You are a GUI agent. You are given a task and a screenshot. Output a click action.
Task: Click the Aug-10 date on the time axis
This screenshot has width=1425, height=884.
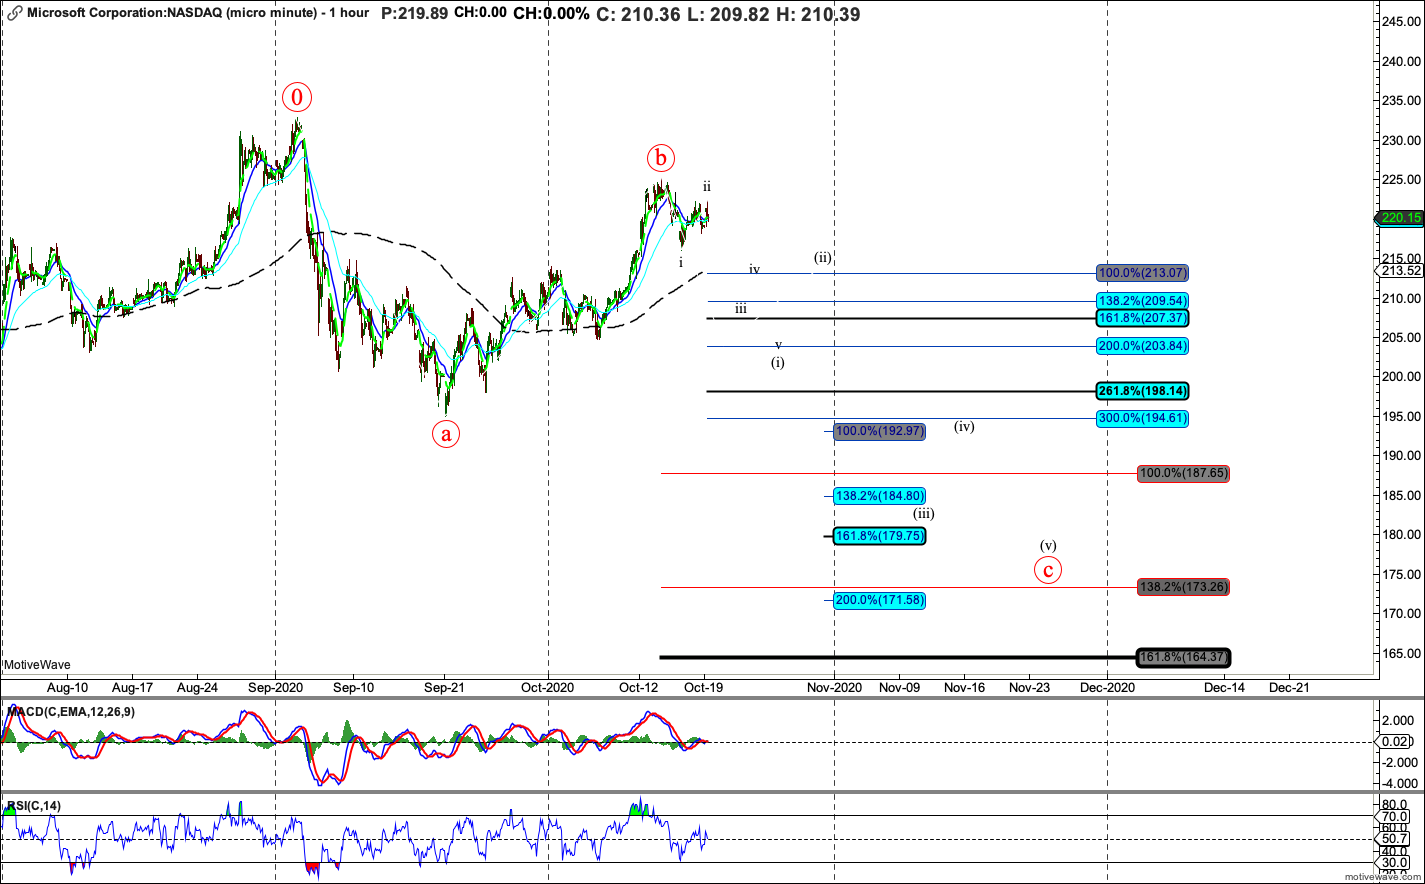tap(67, 688)
